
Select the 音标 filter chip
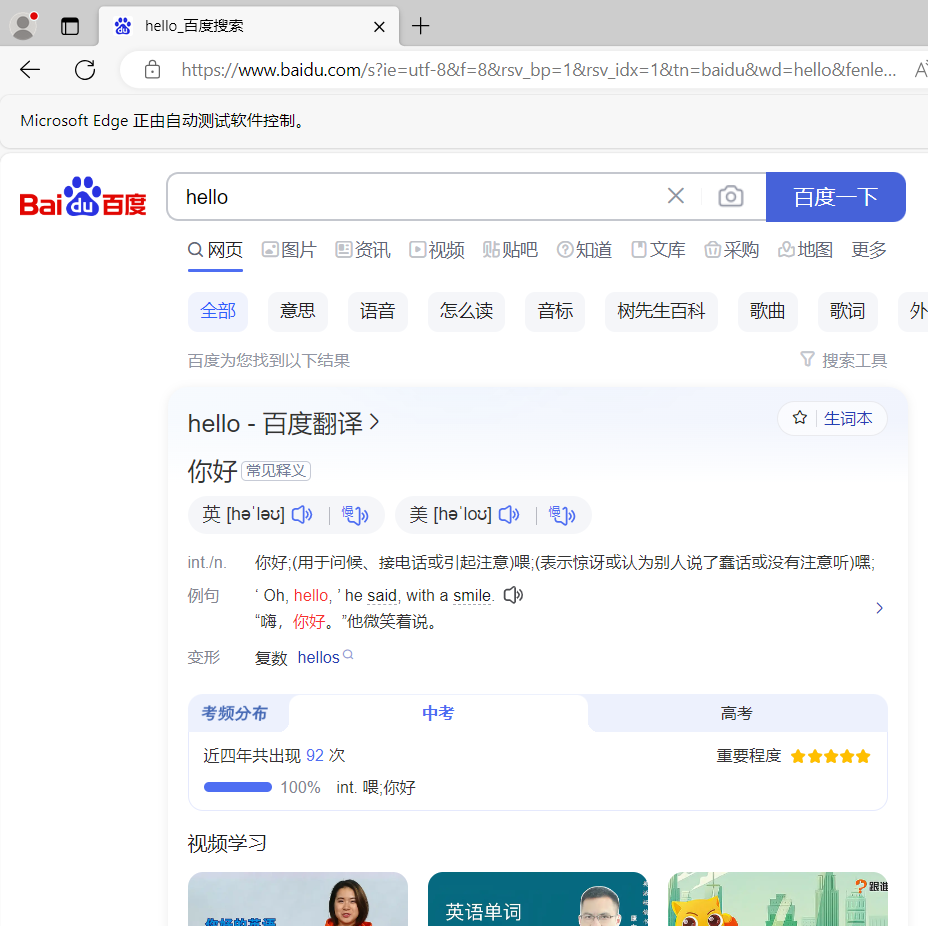[x=555, y=311]
